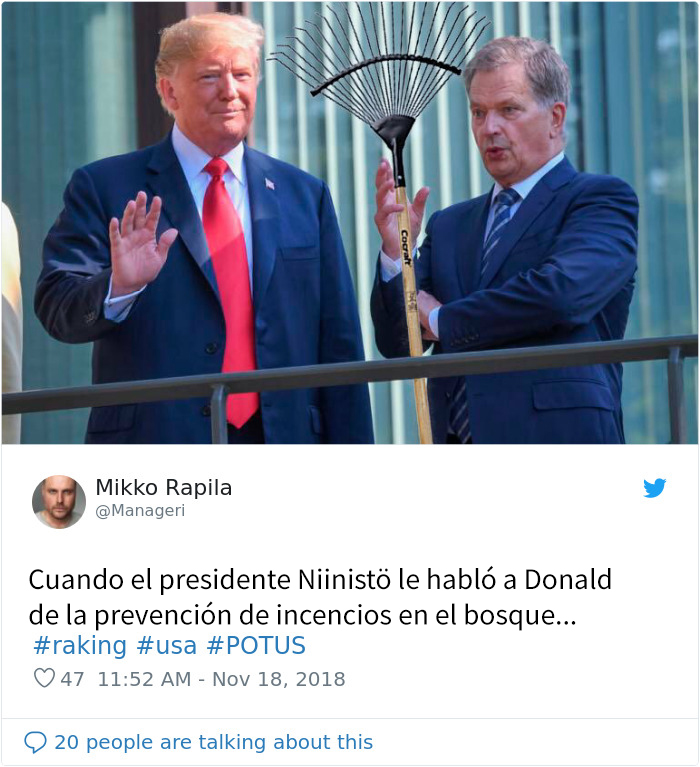Open the #POTUS hashtag

coord(256,645)
